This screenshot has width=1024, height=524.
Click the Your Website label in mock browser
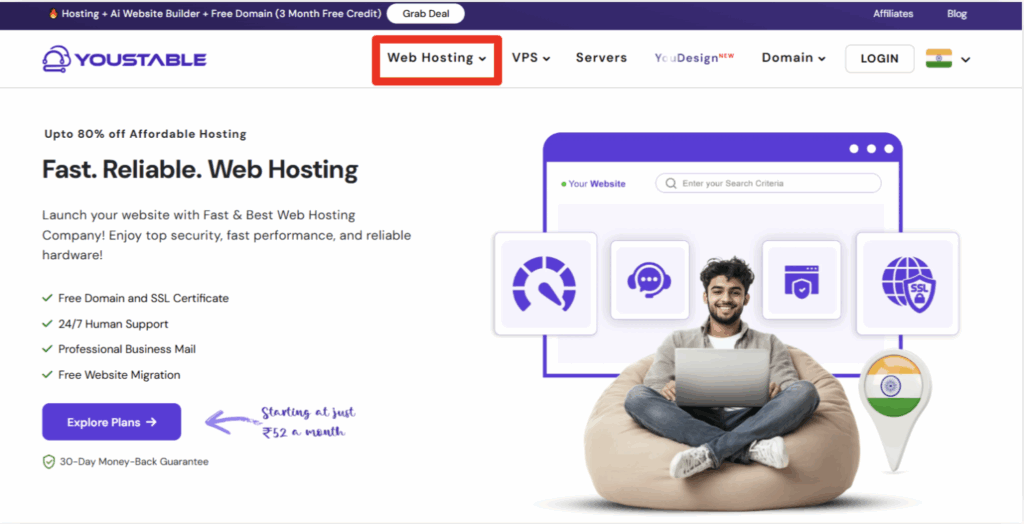pos(593,184)
